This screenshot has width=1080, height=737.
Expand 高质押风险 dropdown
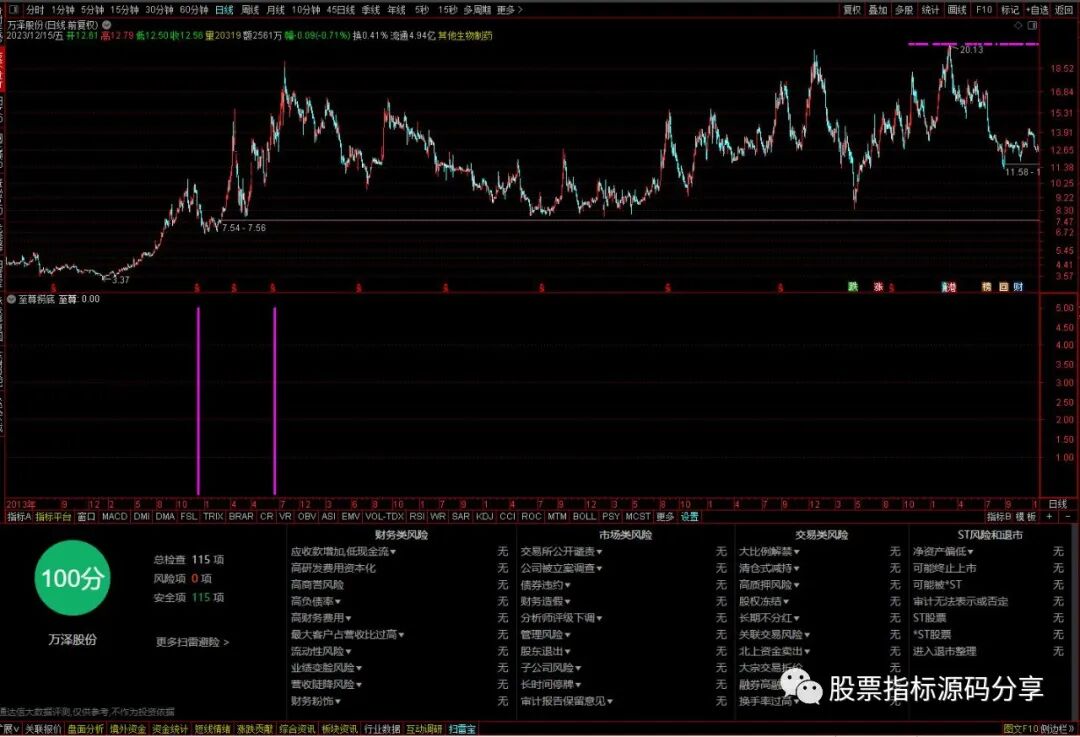click(769, 585)
